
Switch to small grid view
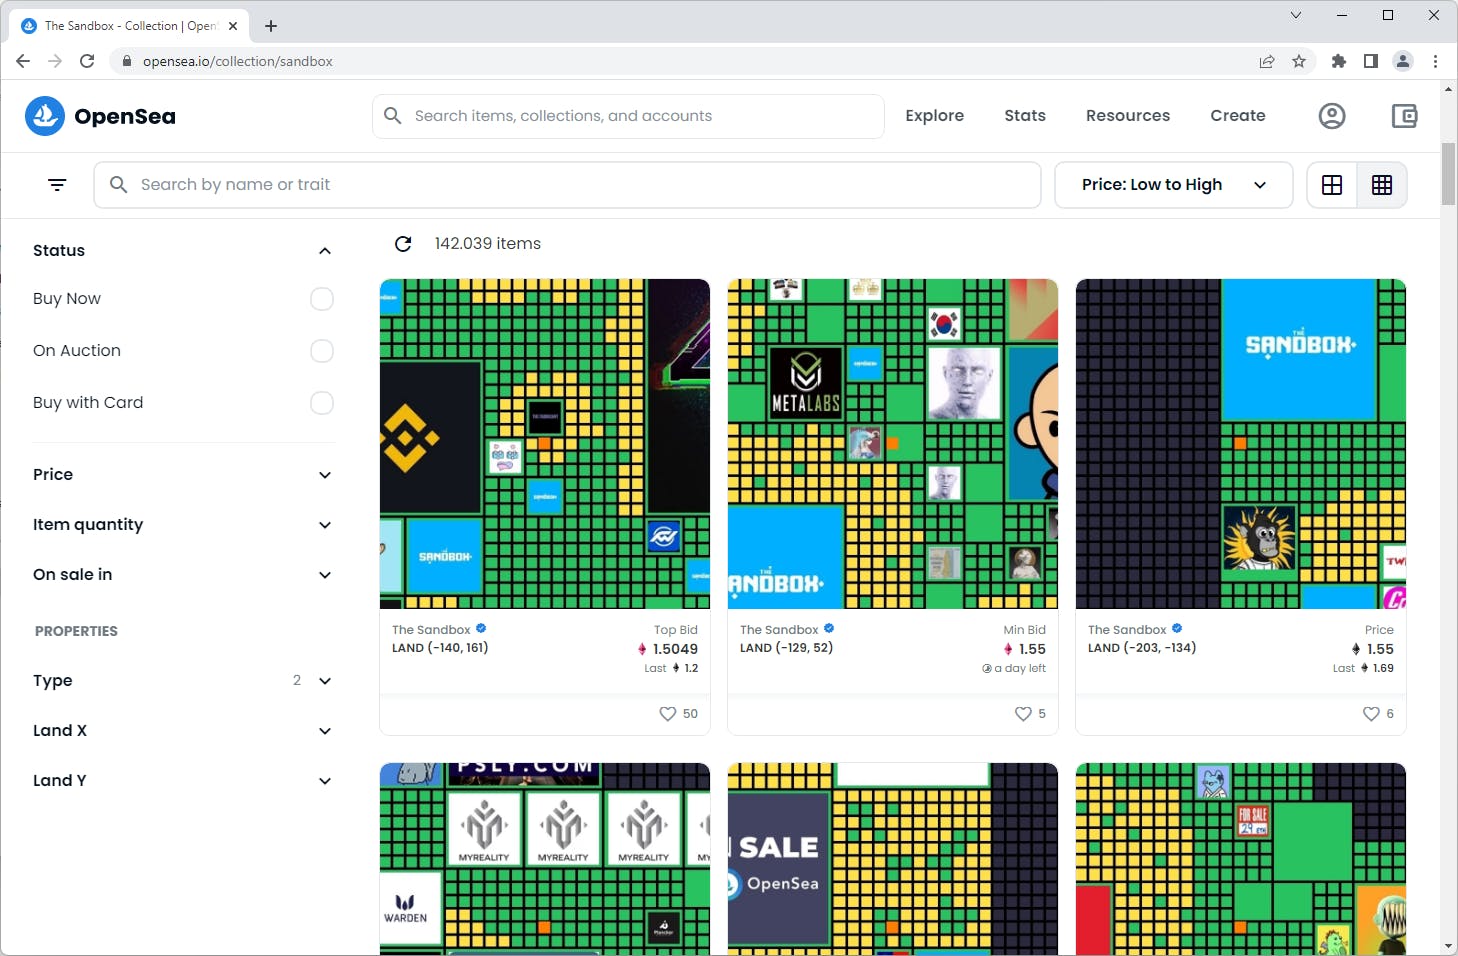(1382, 185)
